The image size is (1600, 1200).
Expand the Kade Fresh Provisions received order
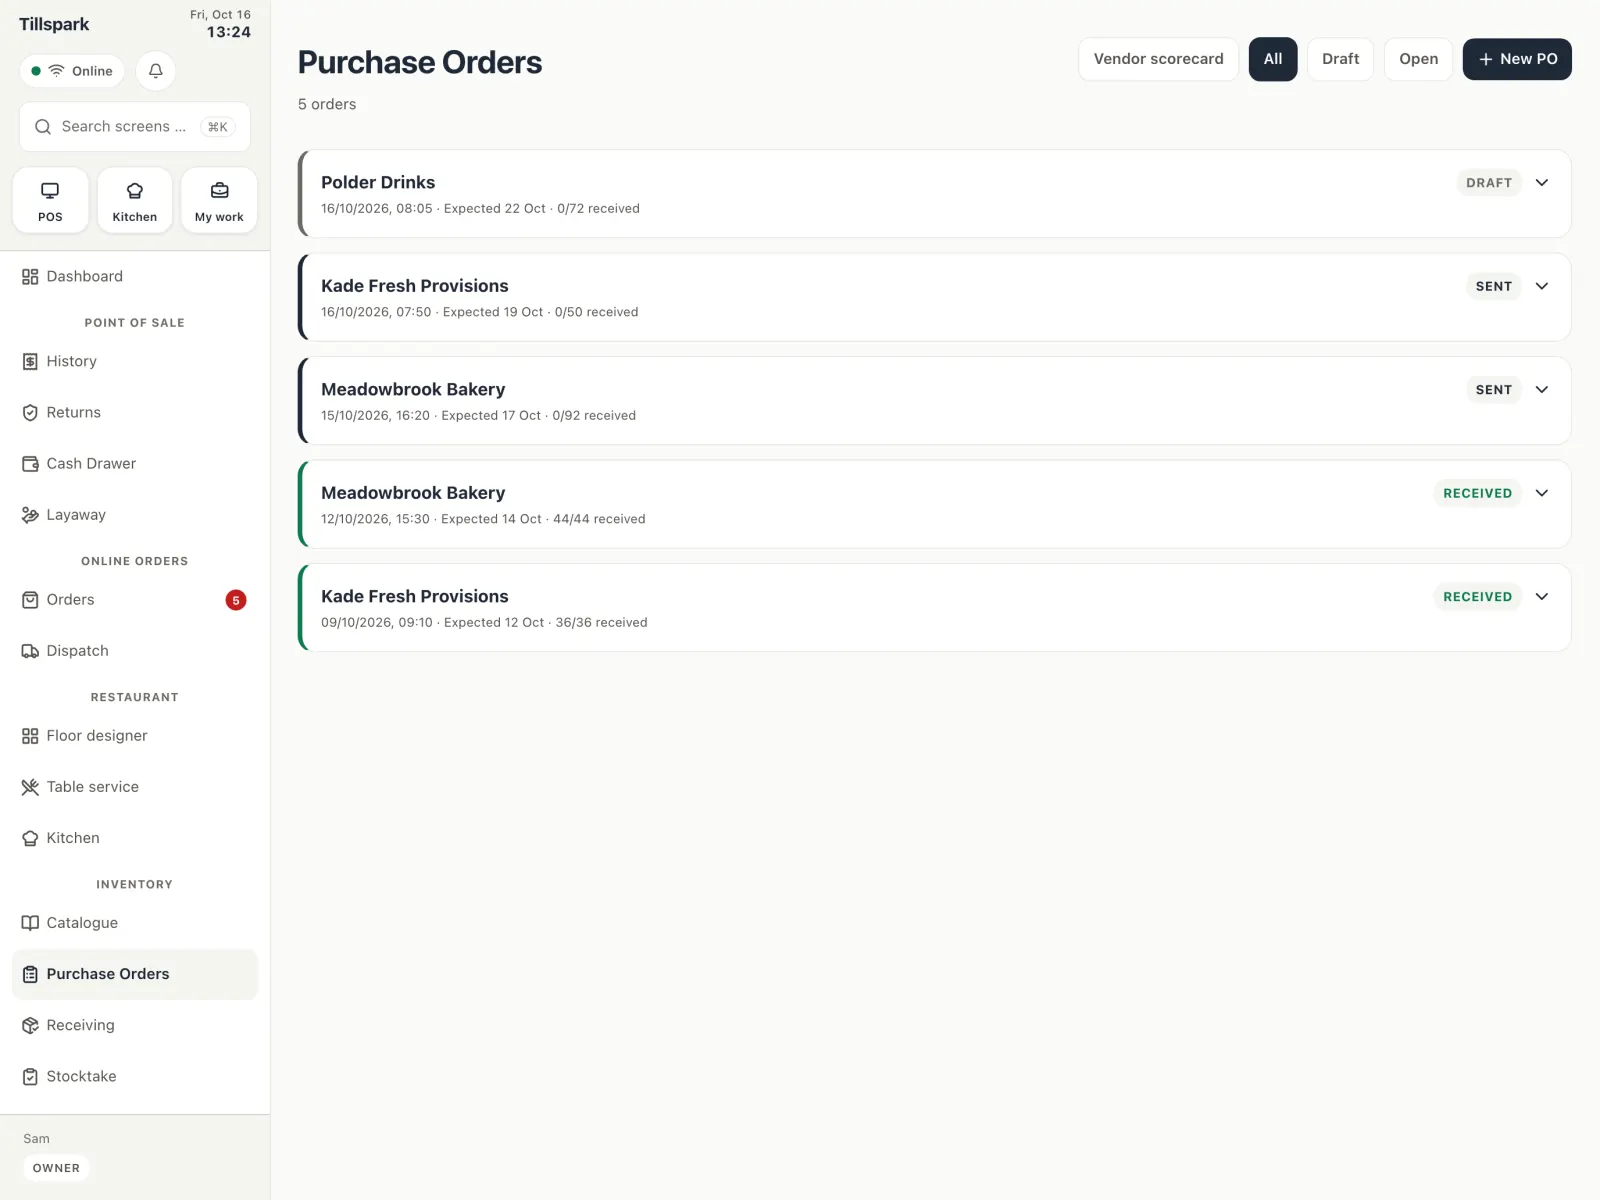click(x=1542, y=597)
